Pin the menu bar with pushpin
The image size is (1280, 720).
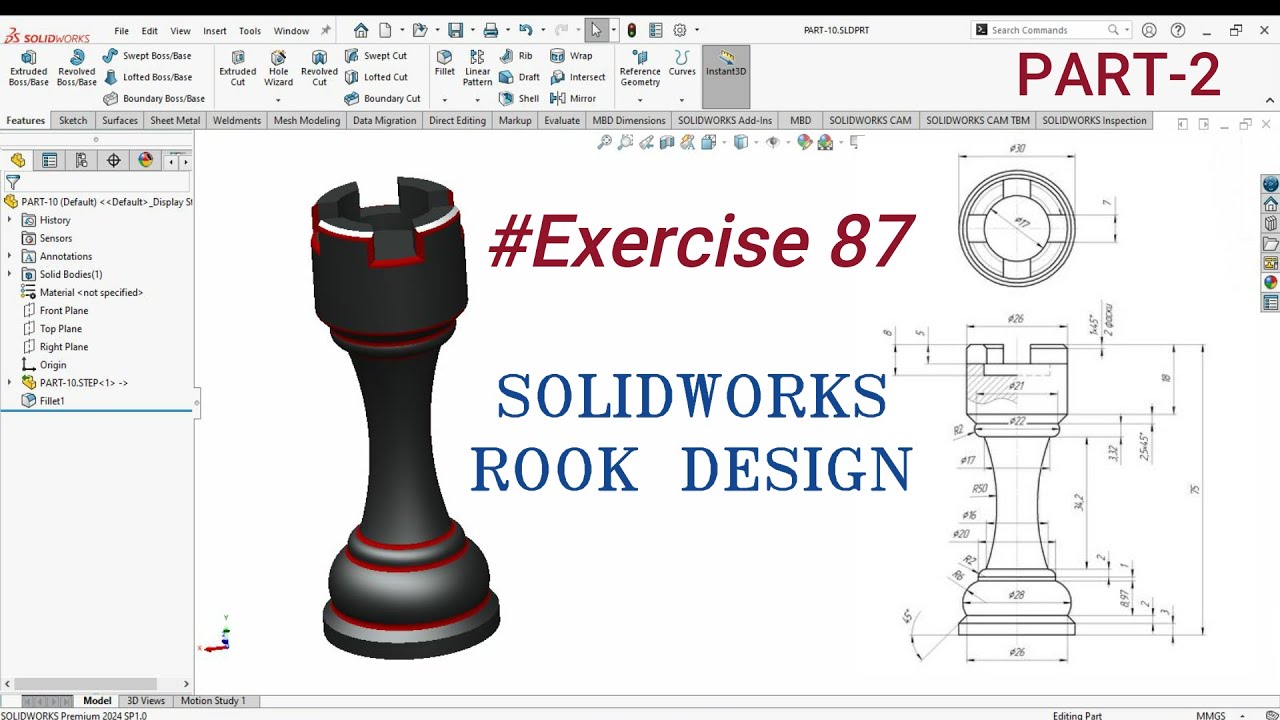[x=325, y=31]
